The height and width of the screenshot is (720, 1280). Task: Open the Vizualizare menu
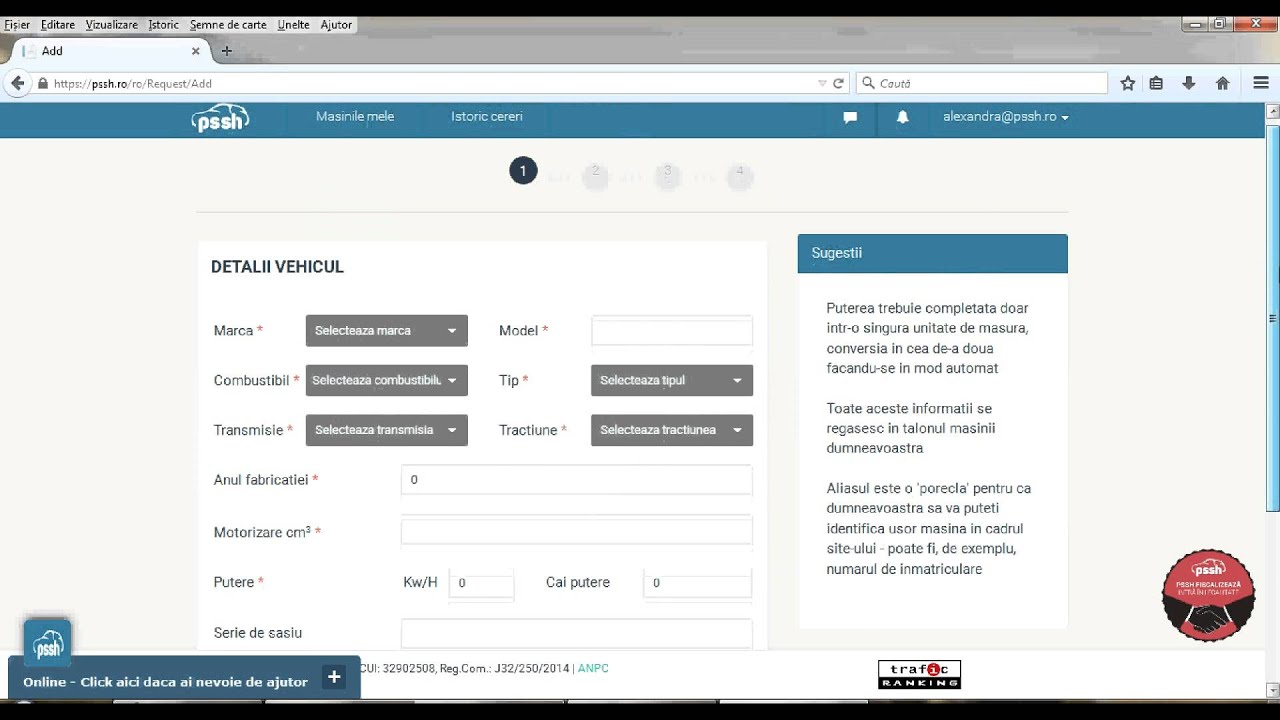112,25
